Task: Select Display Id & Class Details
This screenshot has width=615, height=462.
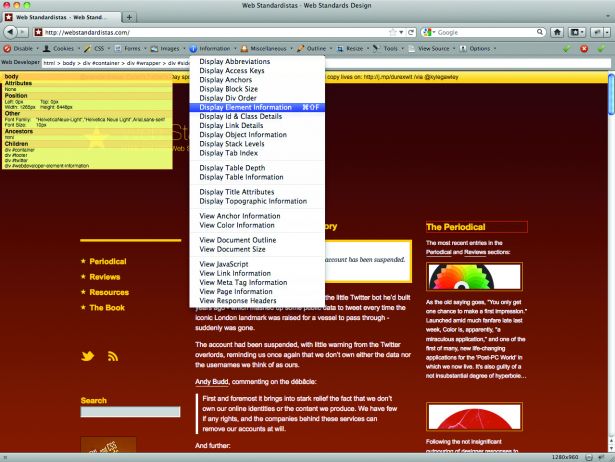Action: click(x=257, y=116)
